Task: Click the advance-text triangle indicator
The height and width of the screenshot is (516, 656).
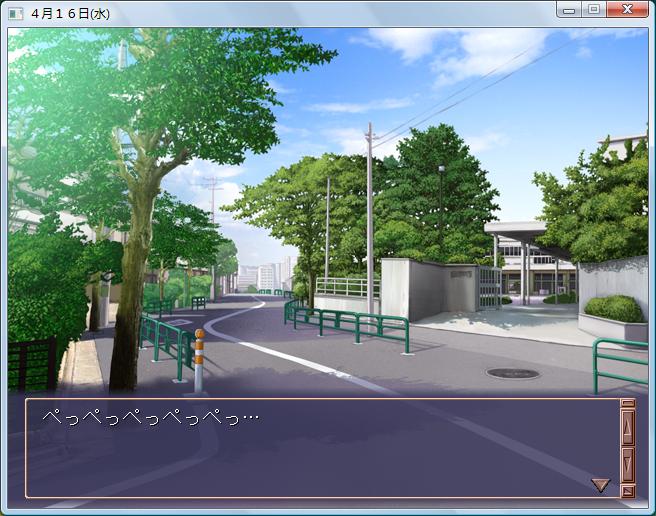Action: [600, 485]
